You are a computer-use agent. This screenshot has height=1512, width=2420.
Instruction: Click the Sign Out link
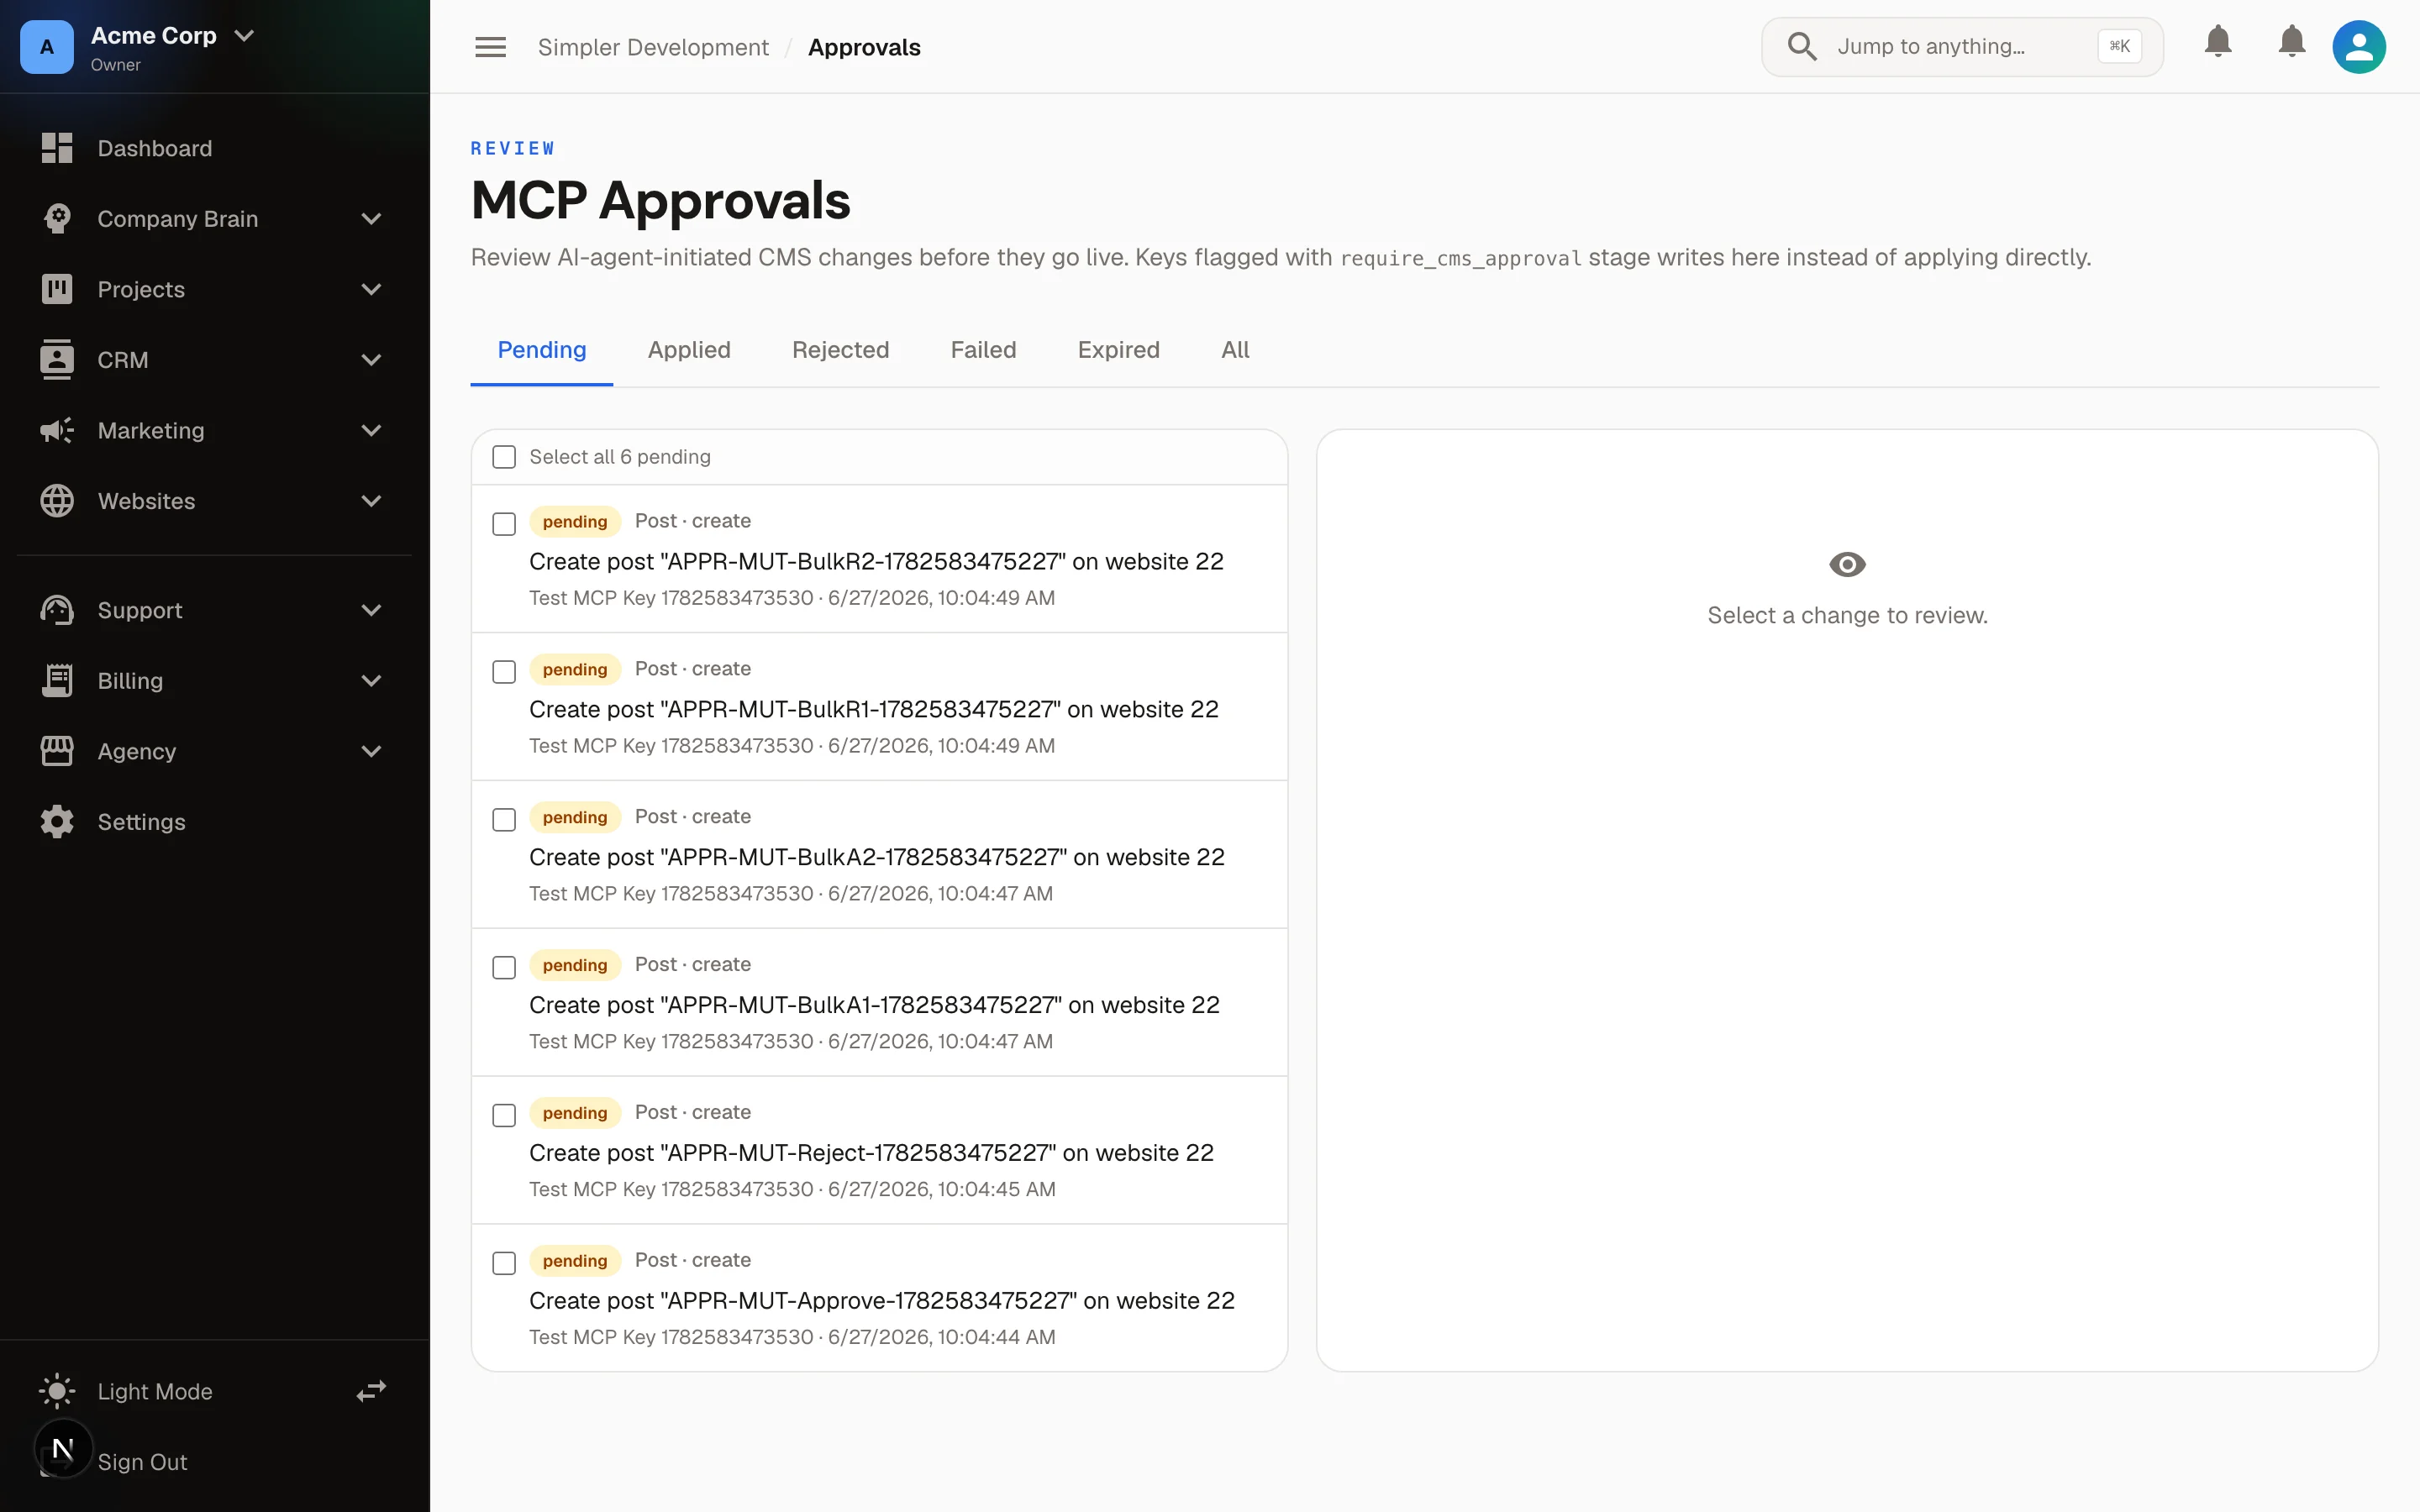(142, 1462)
